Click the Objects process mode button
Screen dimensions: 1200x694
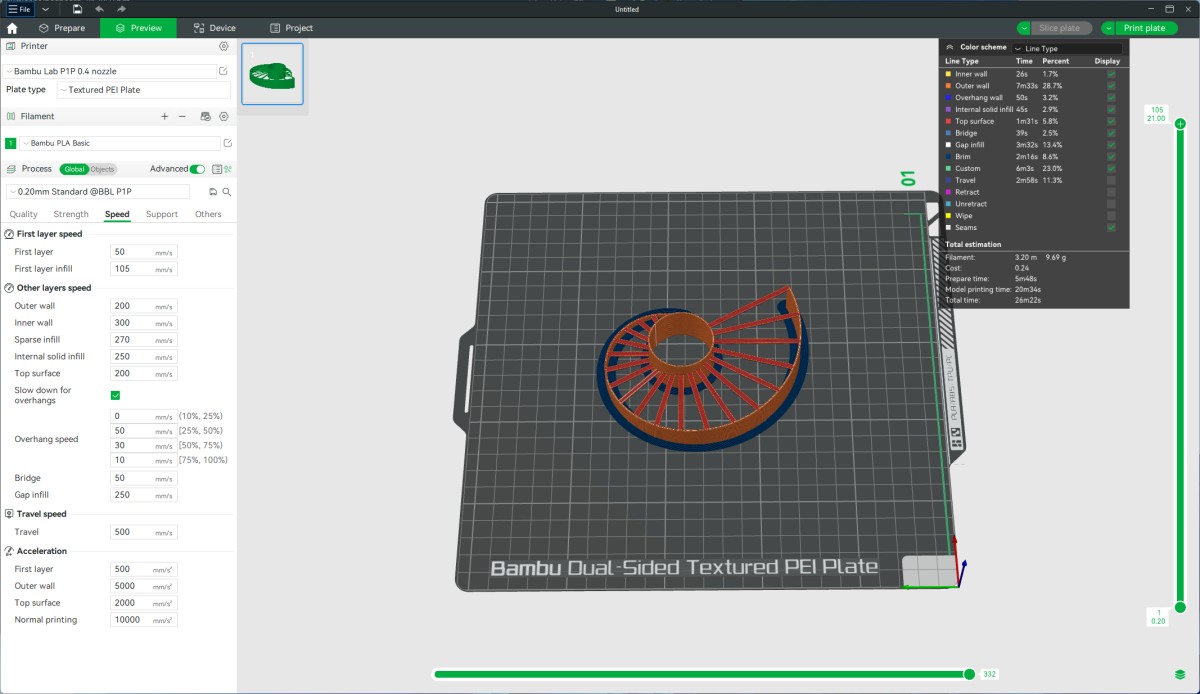(103, 169)
